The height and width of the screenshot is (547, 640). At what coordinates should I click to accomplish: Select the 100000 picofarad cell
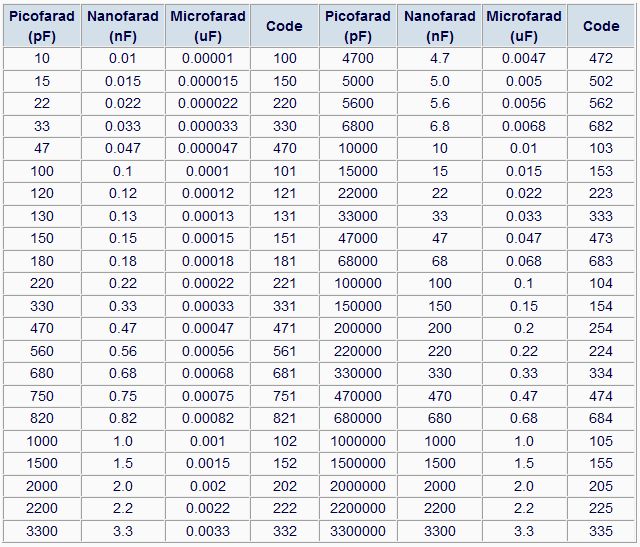click(358, 283)
